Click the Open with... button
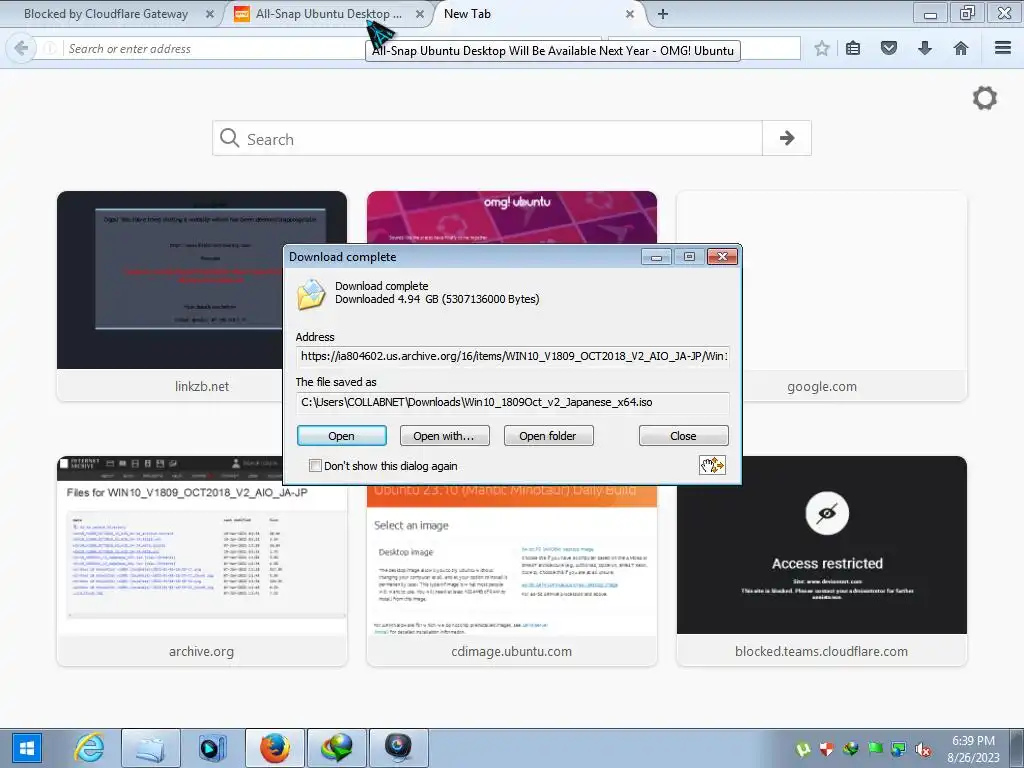Image resolution: width=1024 pixels, height=768 pixels. [444, 436]
